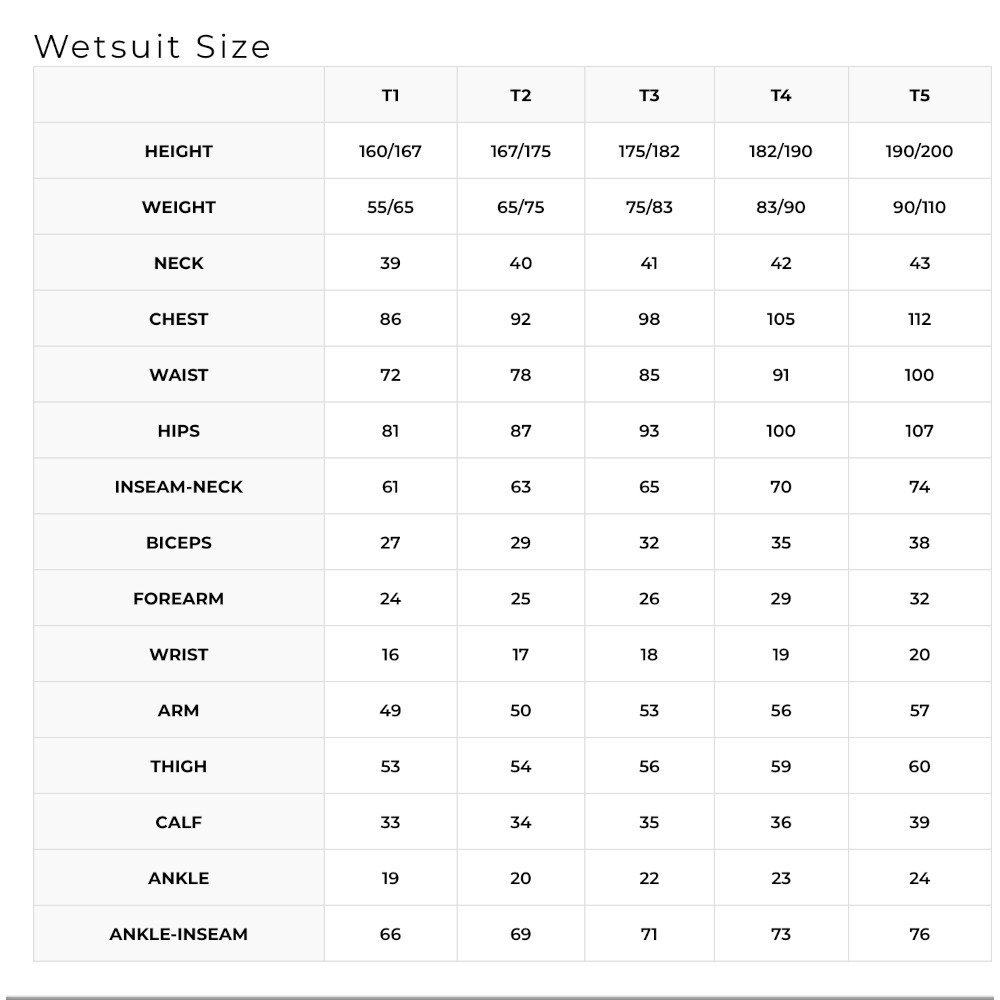Screen dimensions: 1000x1000
Task: Click the HEIGHT row label
Action: click(x=179, y=151)
